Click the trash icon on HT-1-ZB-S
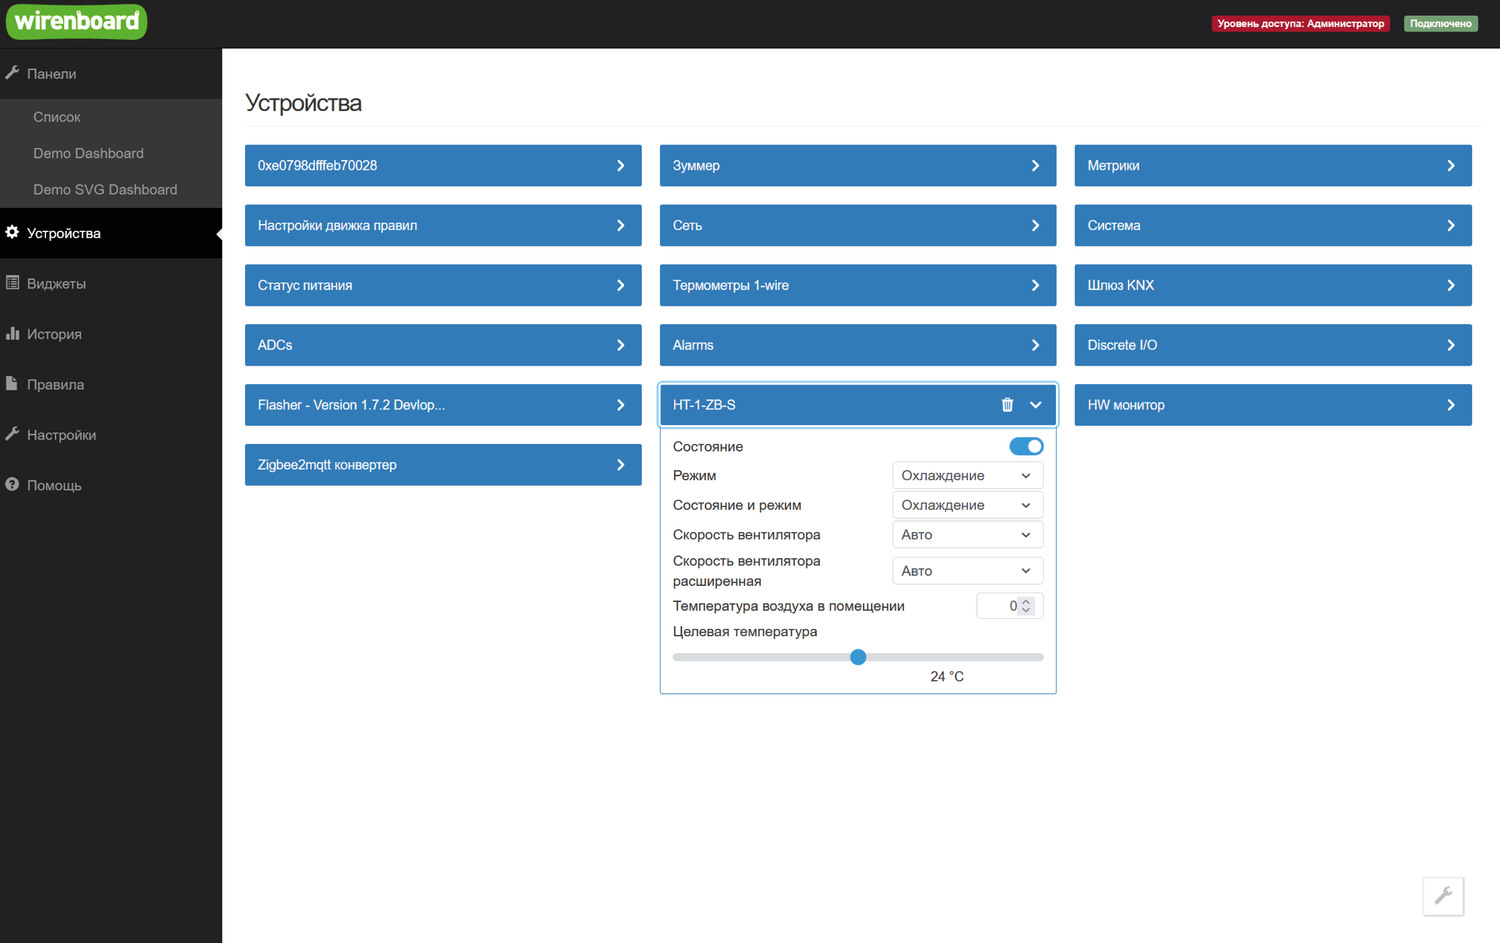This screenshot has height=943, width=1500. 1007,405
